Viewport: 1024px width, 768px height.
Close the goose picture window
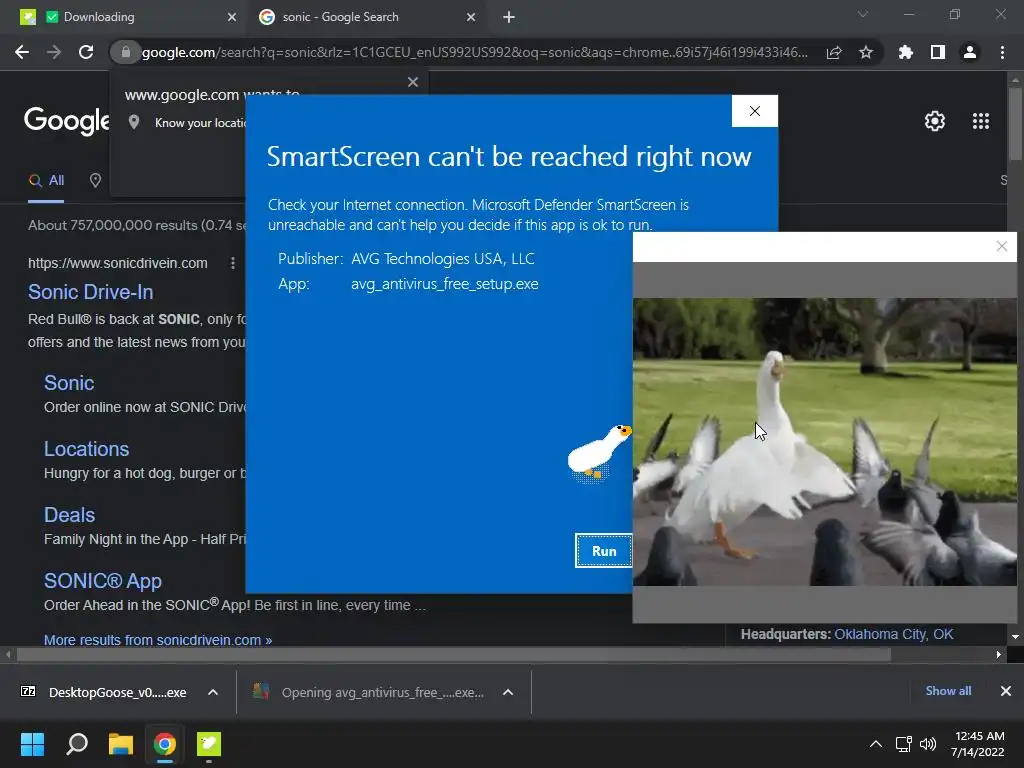(x=1002, y=246)
